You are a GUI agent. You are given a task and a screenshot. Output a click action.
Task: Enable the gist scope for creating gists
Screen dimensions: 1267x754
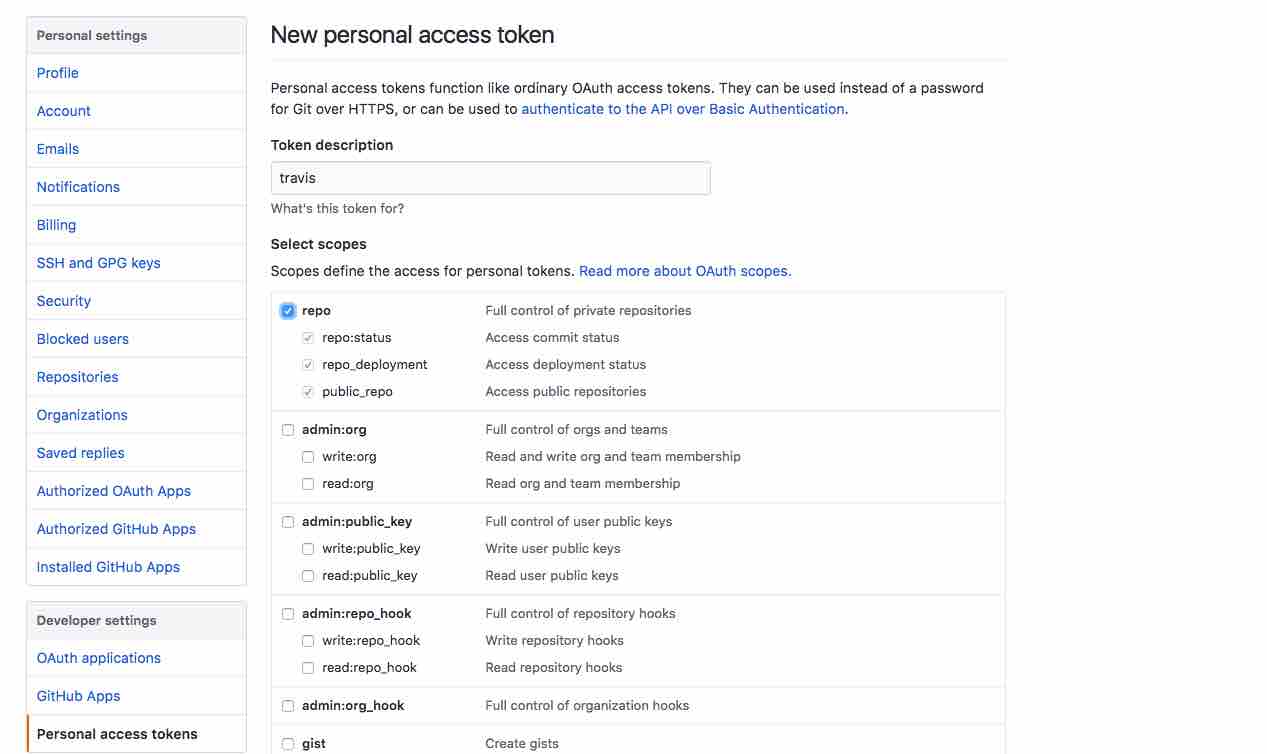tap(288, 743)
